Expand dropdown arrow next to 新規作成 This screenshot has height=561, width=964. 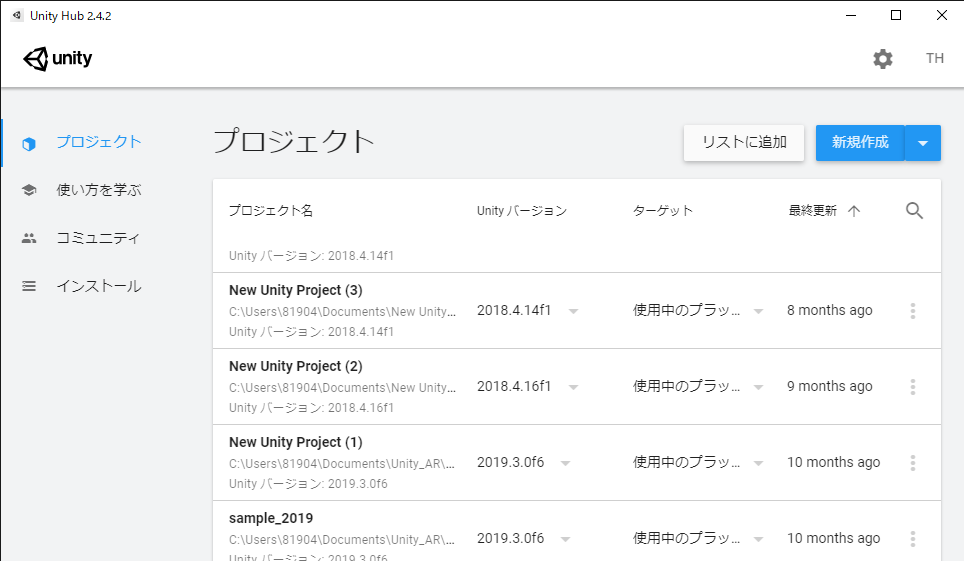click(923, 143)
